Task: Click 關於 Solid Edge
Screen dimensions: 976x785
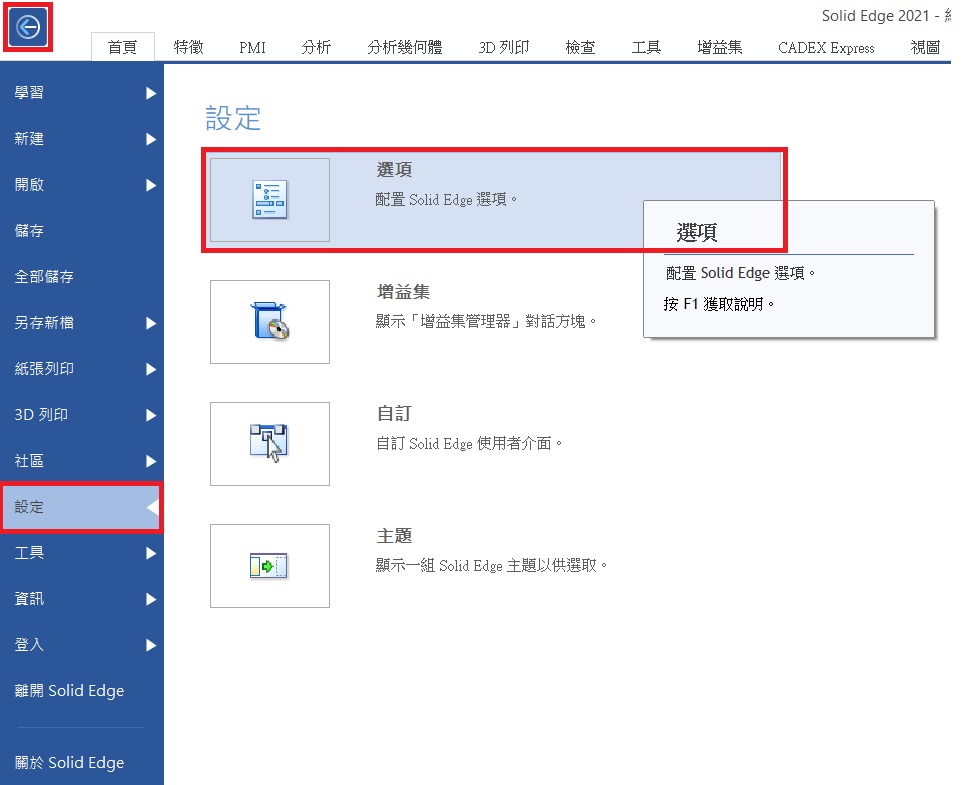Action: pos(82,763)
